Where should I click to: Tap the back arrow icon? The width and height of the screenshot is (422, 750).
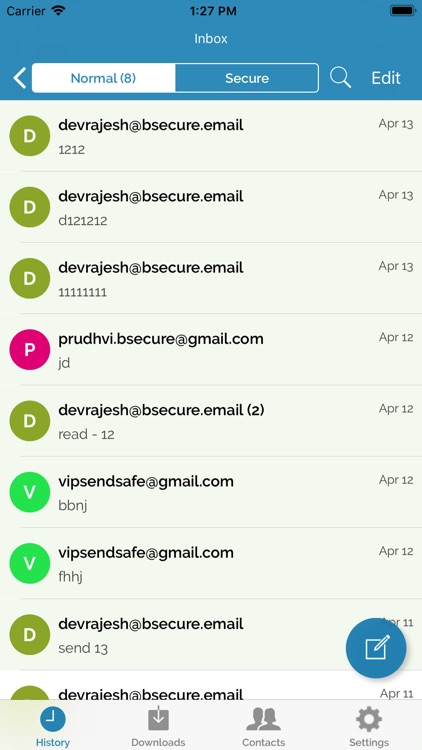20,78
